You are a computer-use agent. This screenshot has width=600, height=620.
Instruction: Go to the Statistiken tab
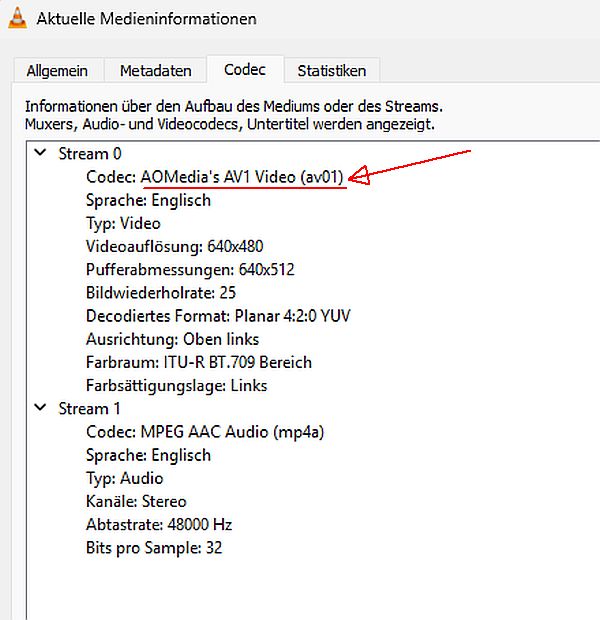coord(332,71)
